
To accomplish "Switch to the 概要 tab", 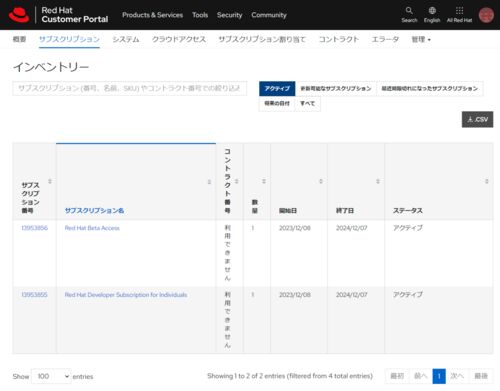I will pos(19,39).
